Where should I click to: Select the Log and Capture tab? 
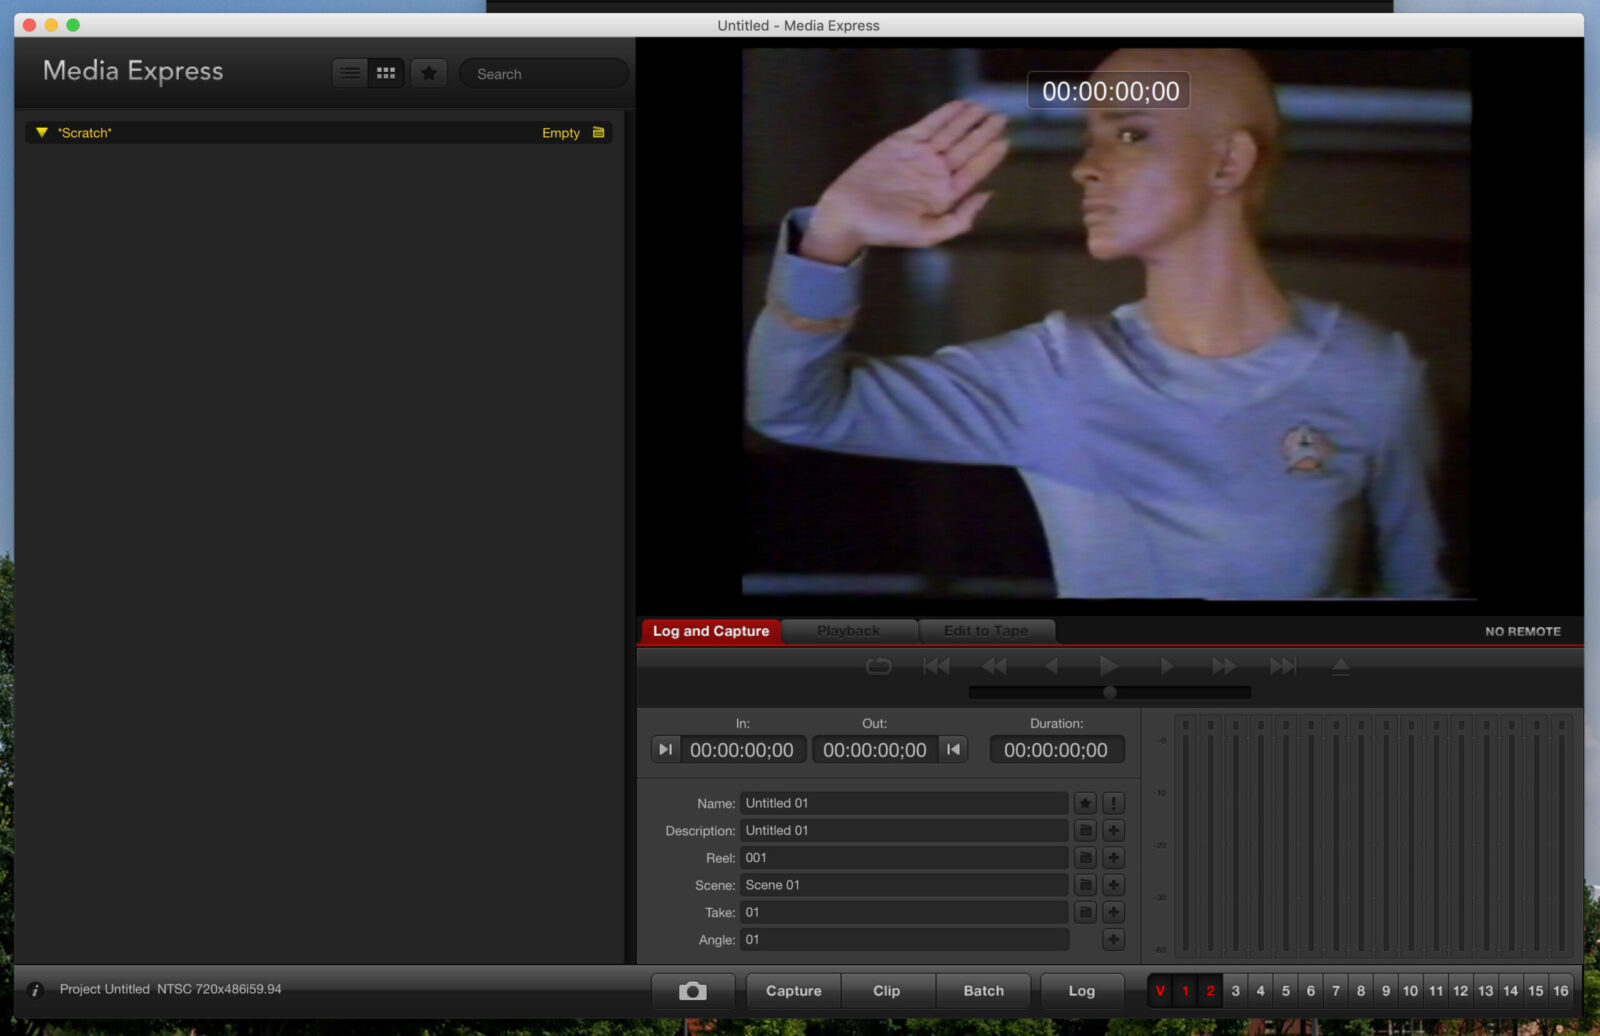pyautogui.click(x=711, y=631)
